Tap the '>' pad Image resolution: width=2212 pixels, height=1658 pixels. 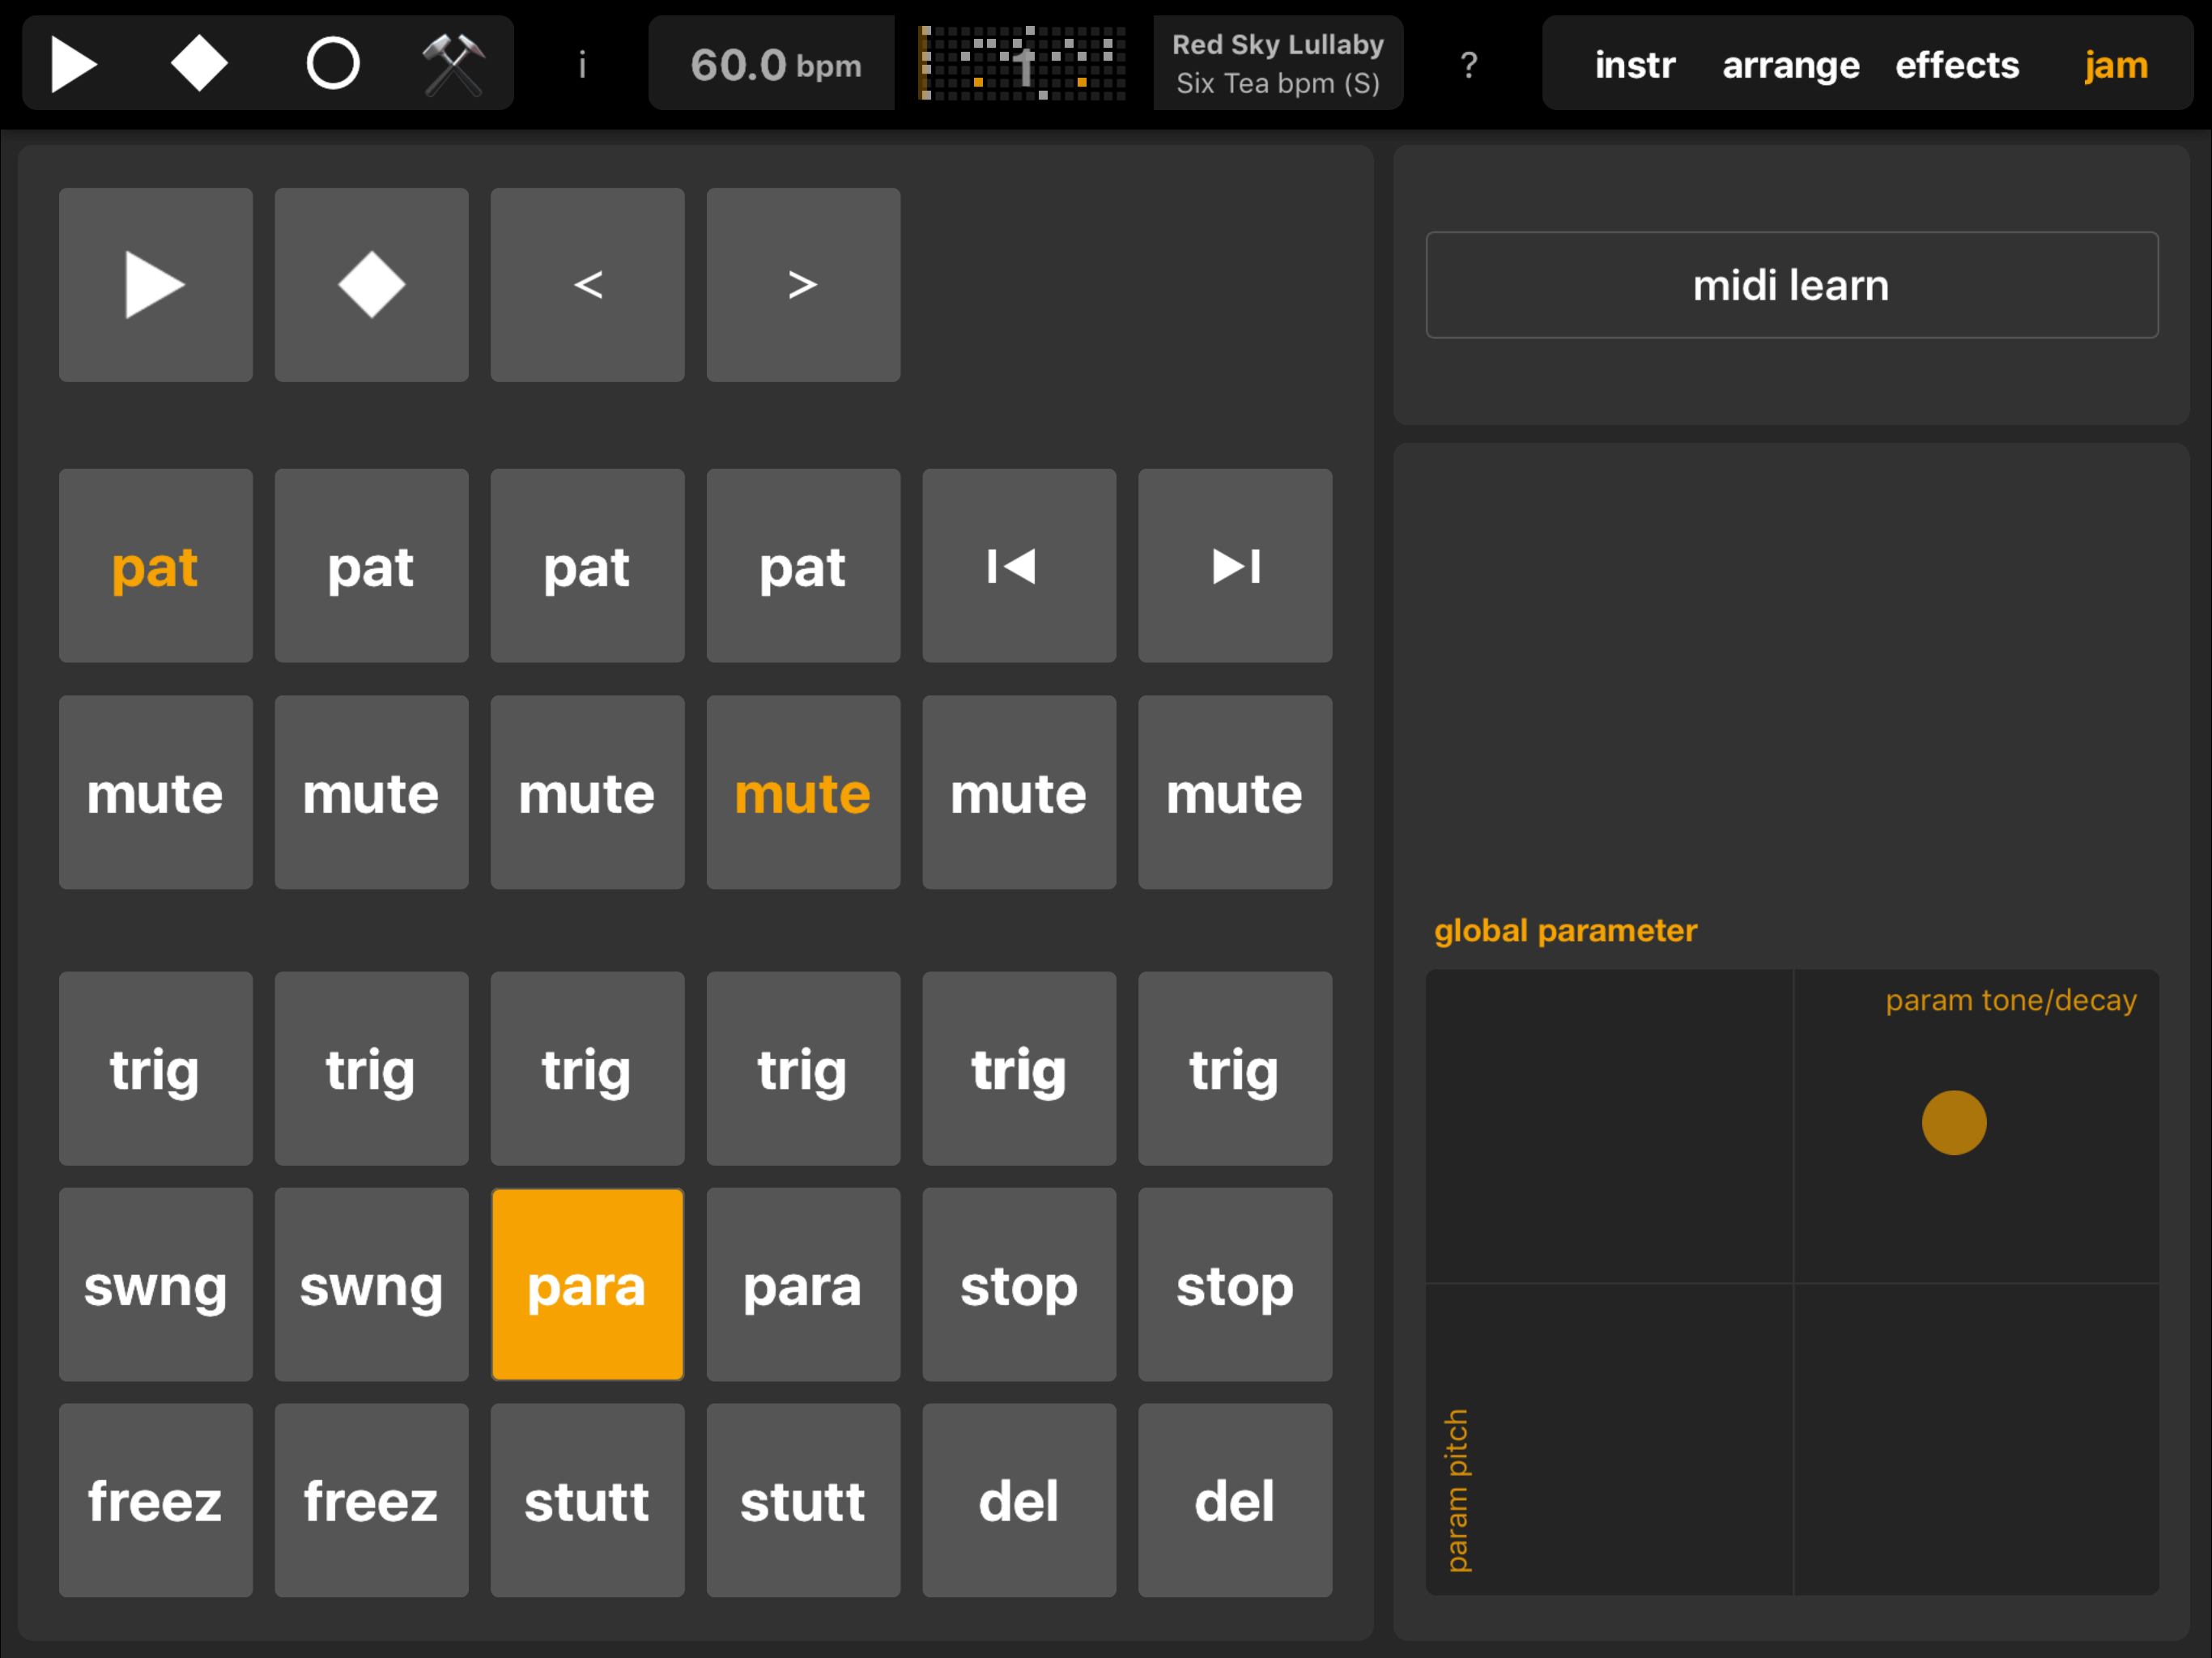804,285
